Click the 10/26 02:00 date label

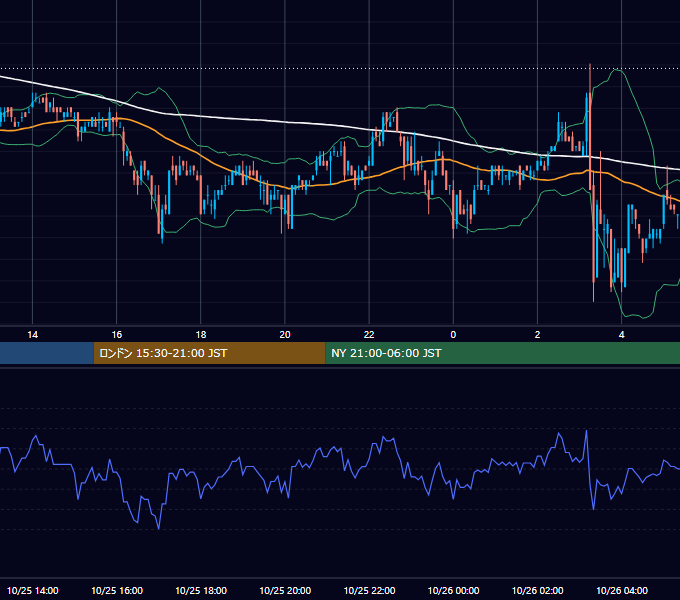[x=537, y=590]
